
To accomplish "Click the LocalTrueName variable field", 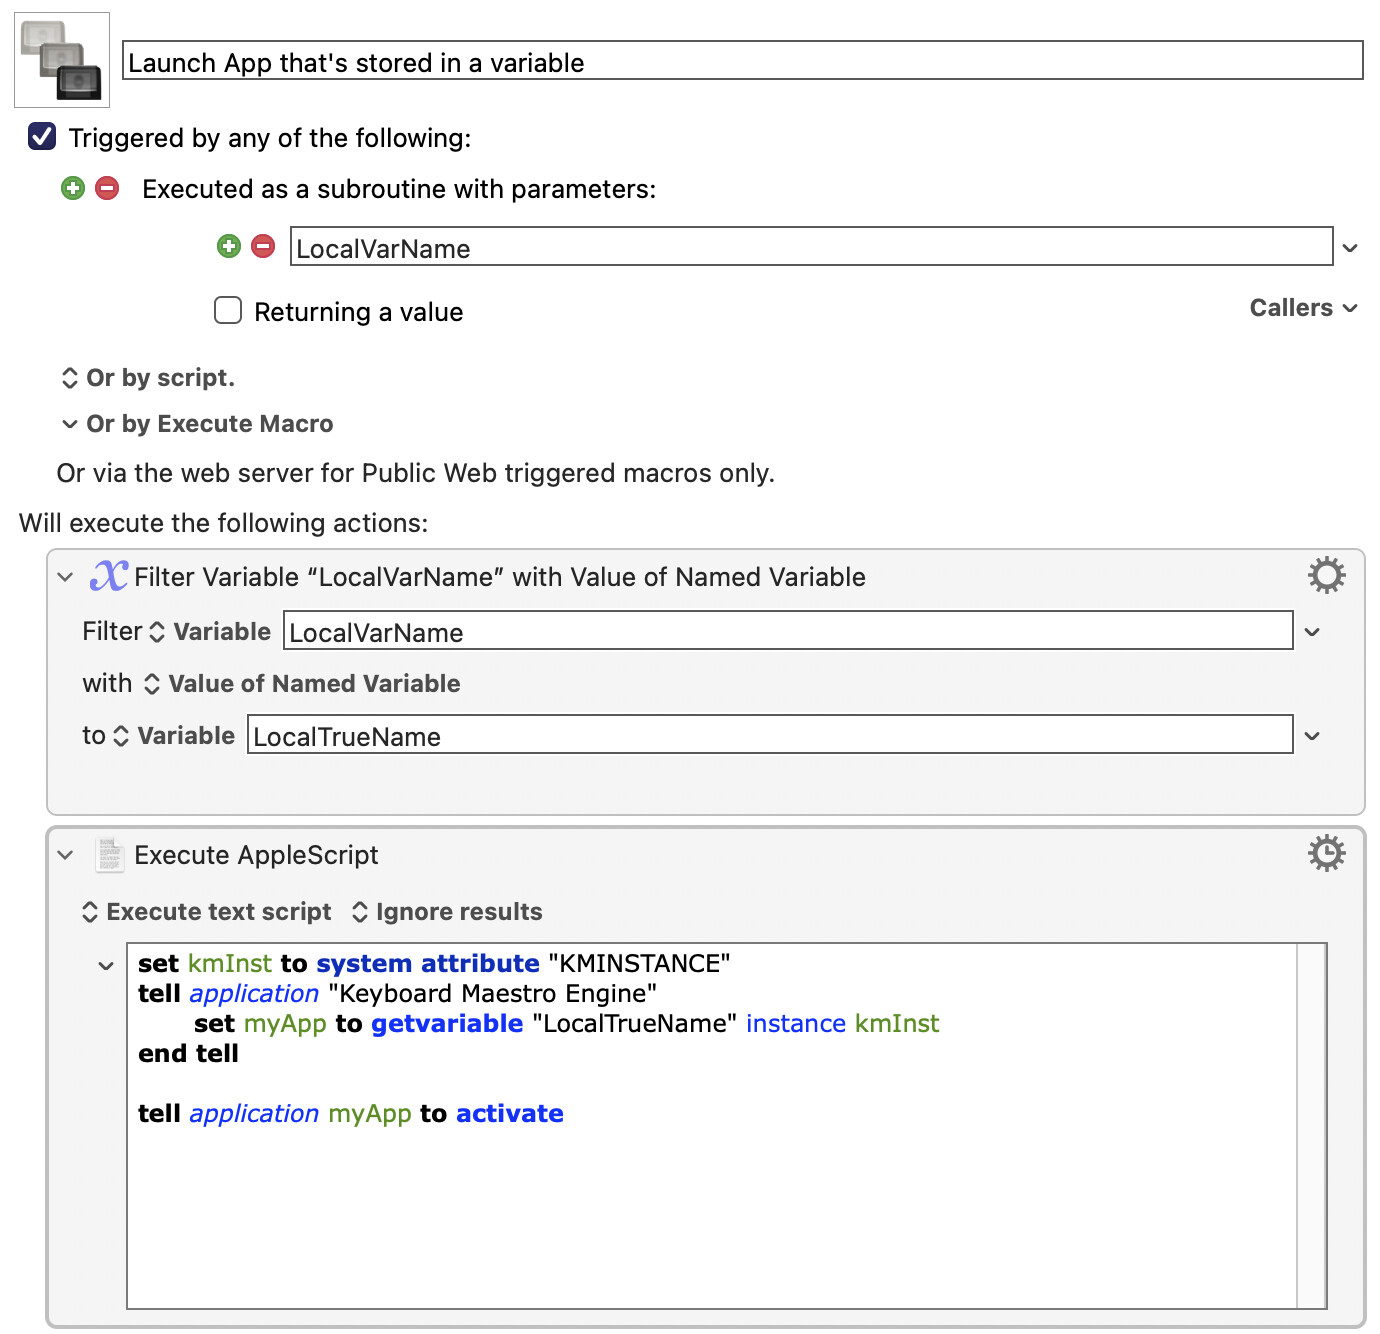I will [770, 735].
